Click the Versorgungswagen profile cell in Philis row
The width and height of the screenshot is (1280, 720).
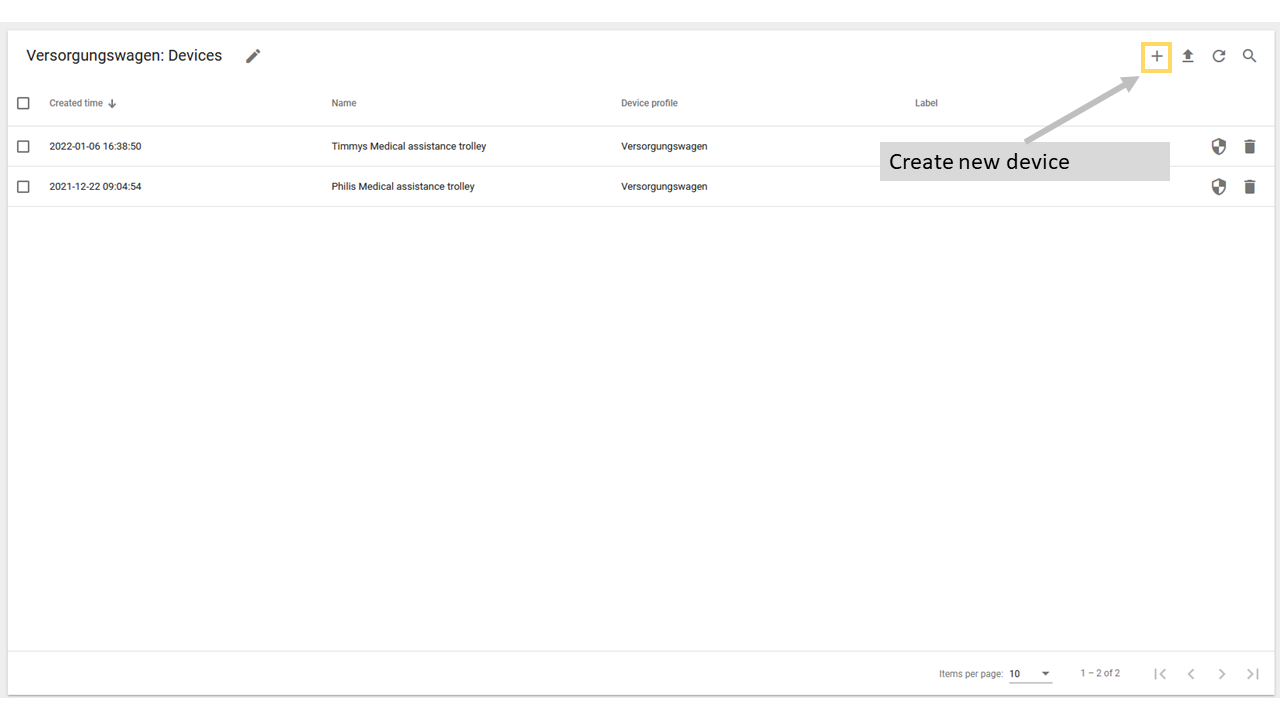point(664,187)
